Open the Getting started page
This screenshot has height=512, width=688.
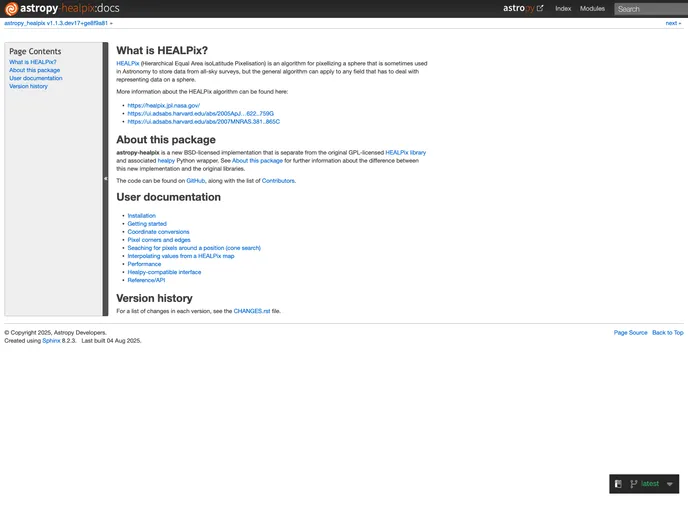tap(147, 224)
